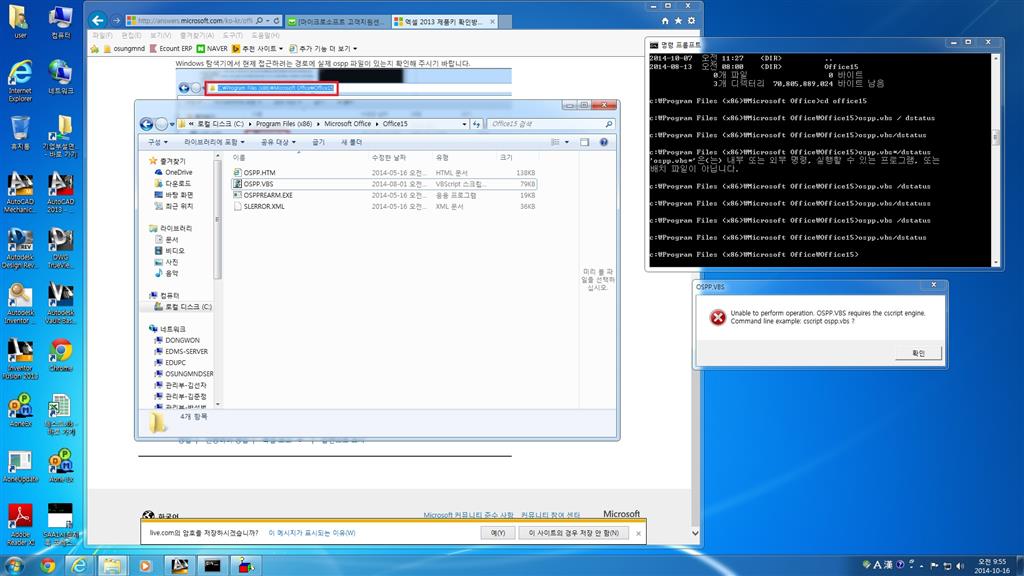Select EDMS-SERVER under network
Viewport: 1024px width, 576px height.
(x=186, y=351)
